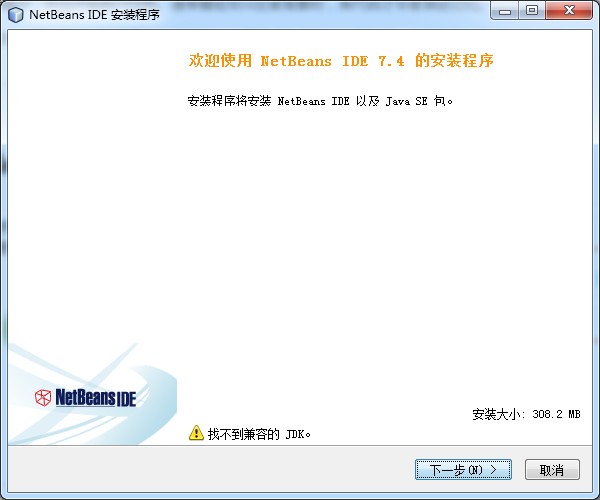Click the 欢迎使用 NetBeans IDE 7.4 heading
This screenshot has height=500, width=600.
click(341, 60)
